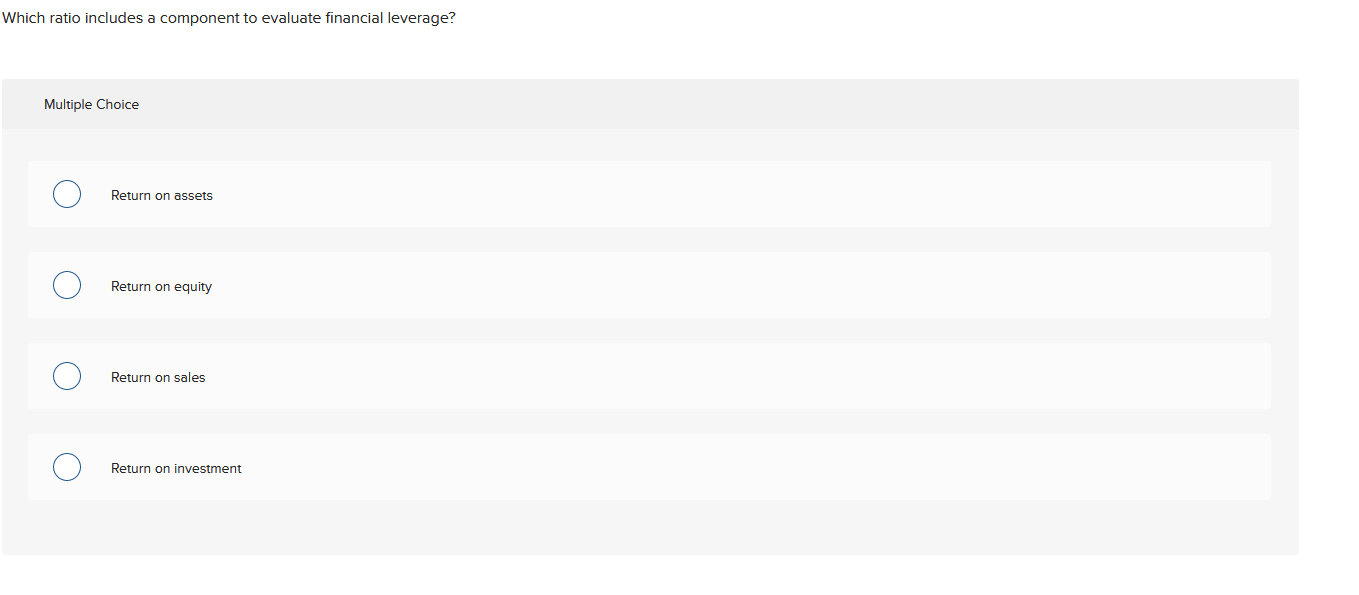Select the Return on equity radio button
Viewport: 1359px width, 595px height.
(x=66, y=285)
